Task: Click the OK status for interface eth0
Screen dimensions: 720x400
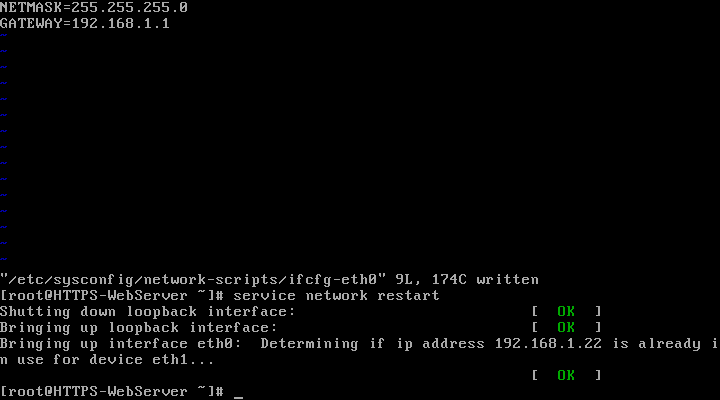Action: [566, 375]
